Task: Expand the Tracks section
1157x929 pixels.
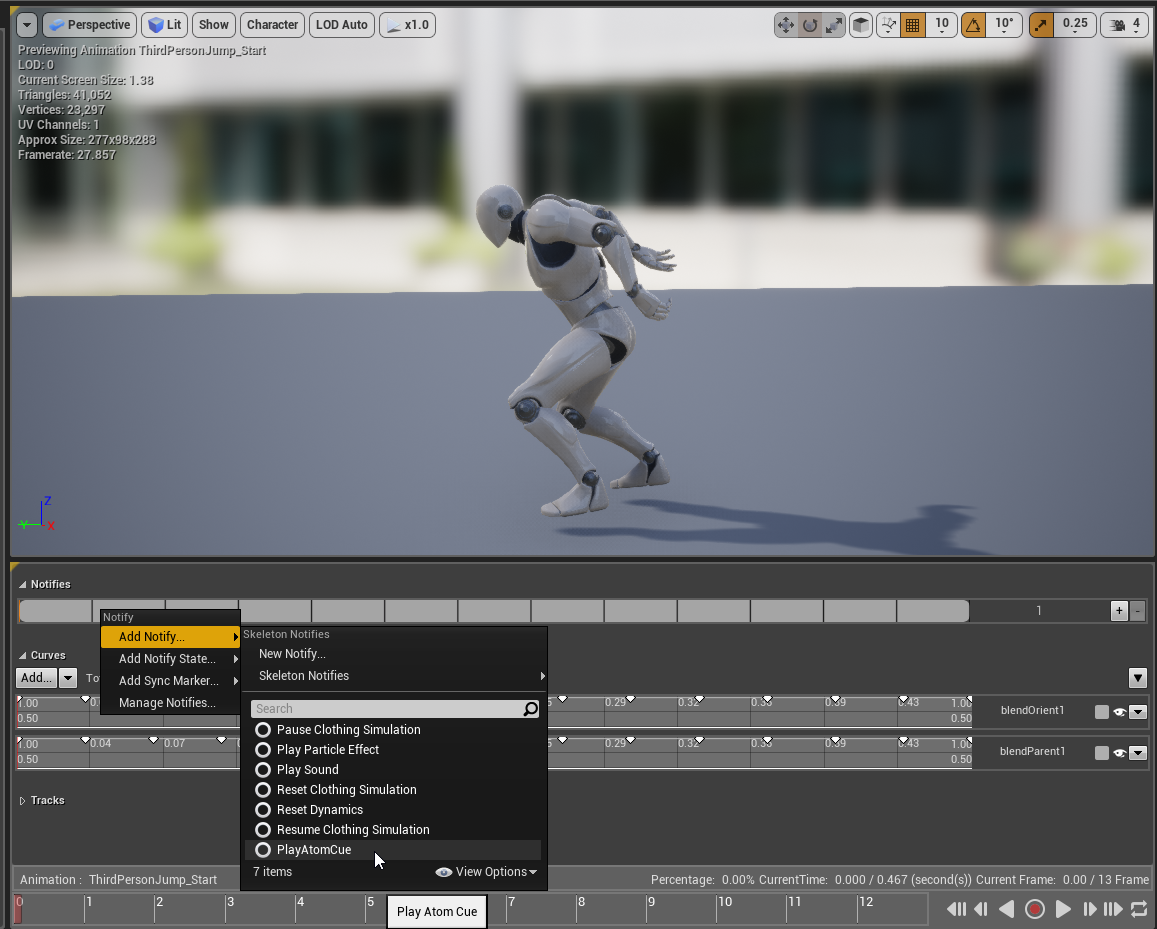Action: pos(23,801)
